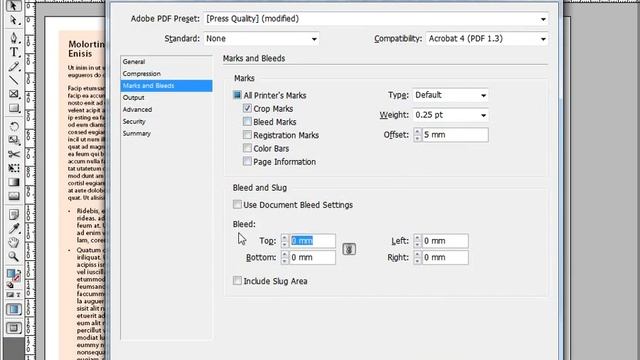Viewport: 640px width, 360px height.
Task: Open the Compression settings pane
Action: [167, 74]
